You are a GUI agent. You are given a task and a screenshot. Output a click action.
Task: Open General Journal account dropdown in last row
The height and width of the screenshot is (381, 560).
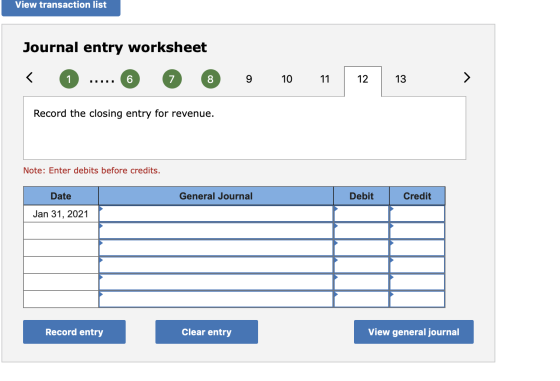click(x=216, y=299)
